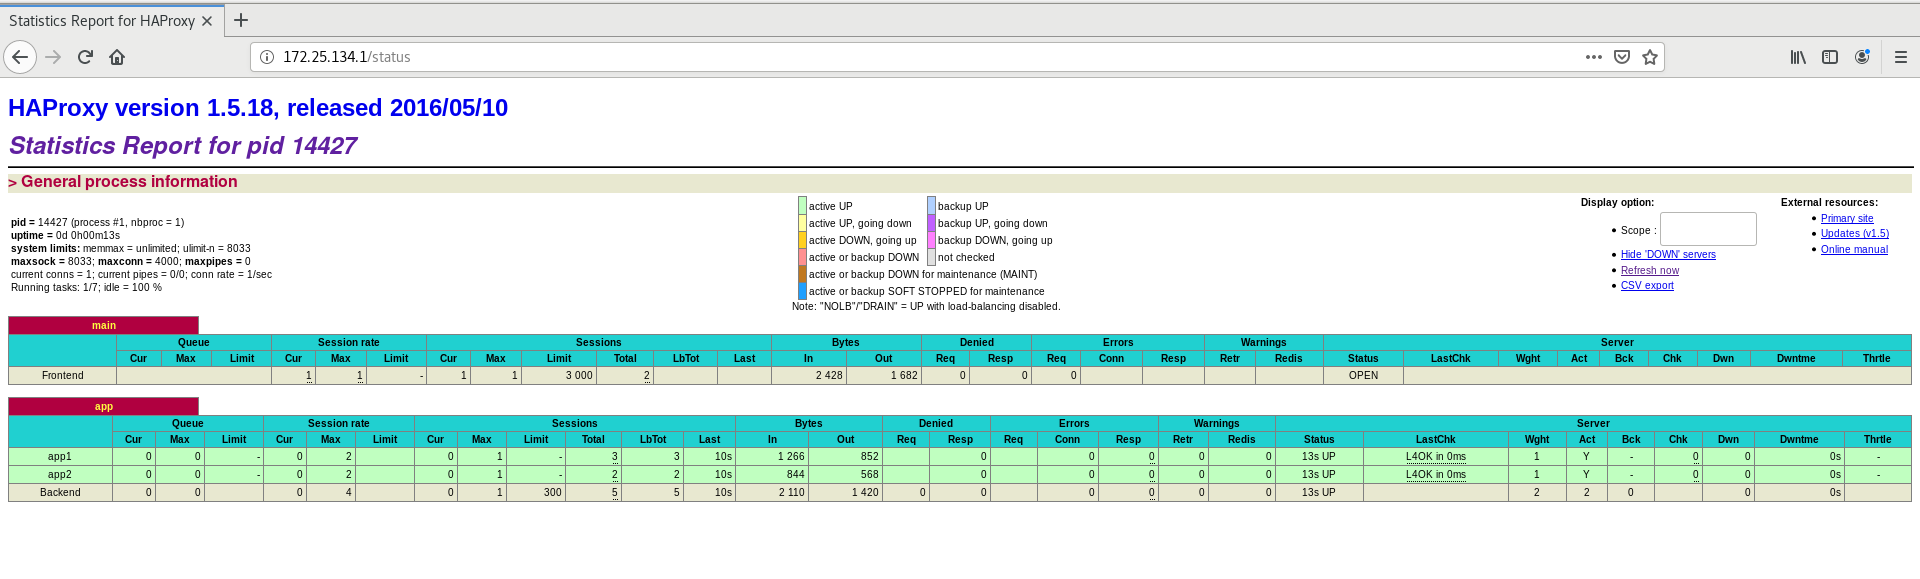Select the app1 server row label
1920x579 pixels.
pos(60,456)
